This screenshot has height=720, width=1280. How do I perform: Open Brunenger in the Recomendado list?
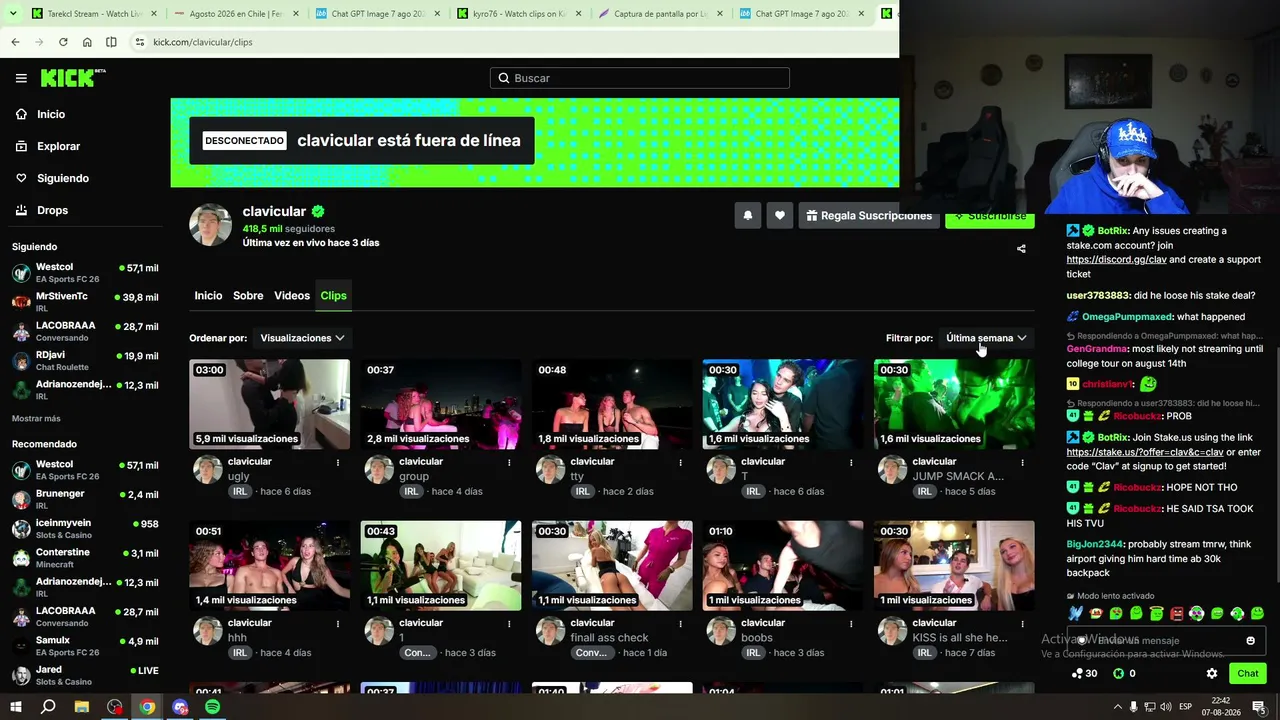point(85,499)
